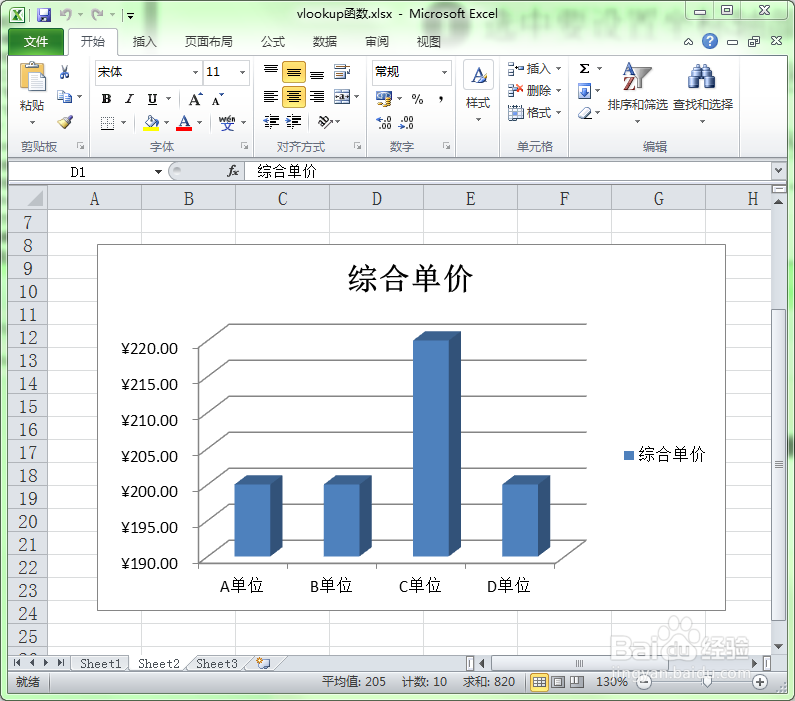Expand the 删除 cells dropdown
This screenshot has height=701, width=795.
(558, 91)
